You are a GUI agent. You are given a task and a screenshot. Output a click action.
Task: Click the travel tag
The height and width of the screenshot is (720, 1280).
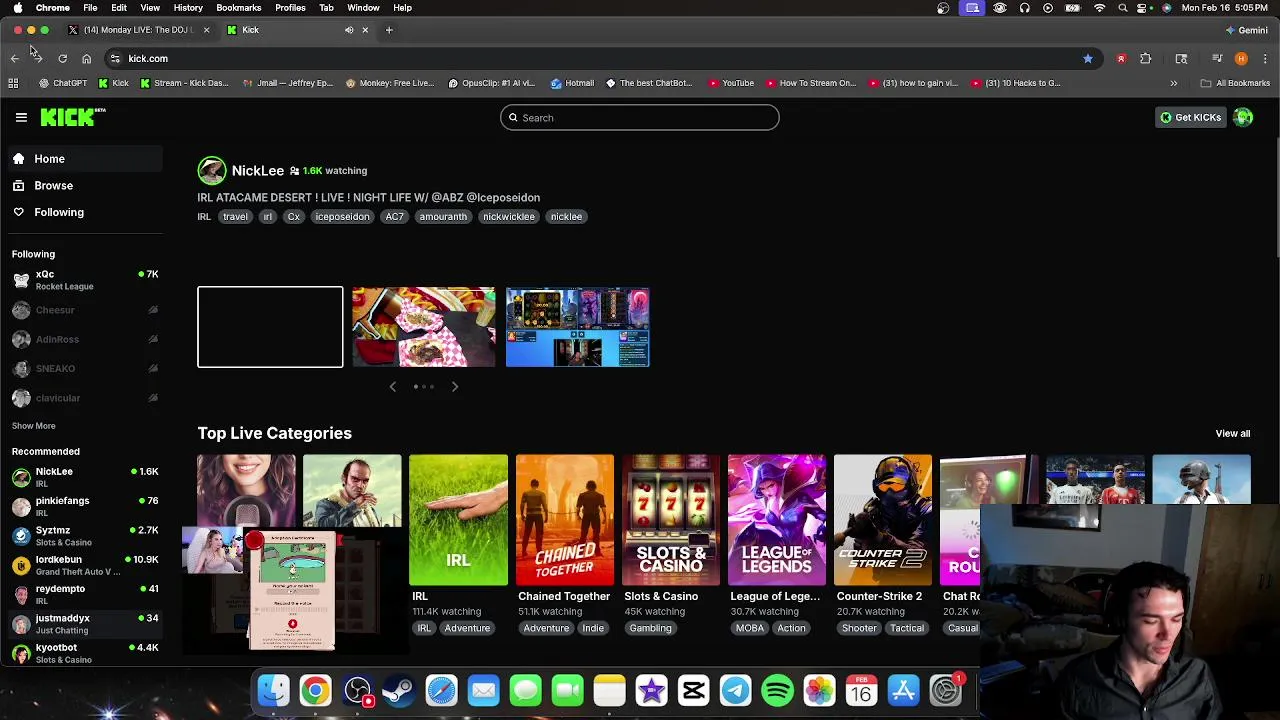[x=235, y=217]
